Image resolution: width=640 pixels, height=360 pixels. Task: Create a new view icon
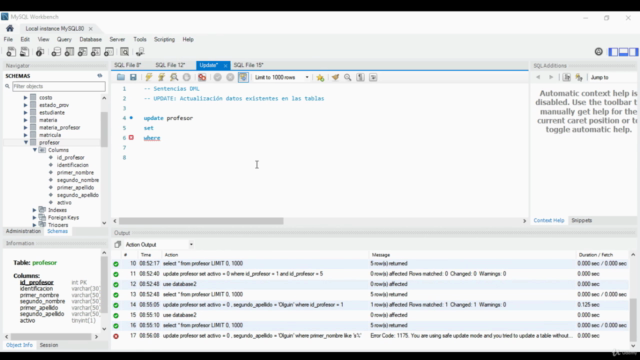tap(82, 52)
